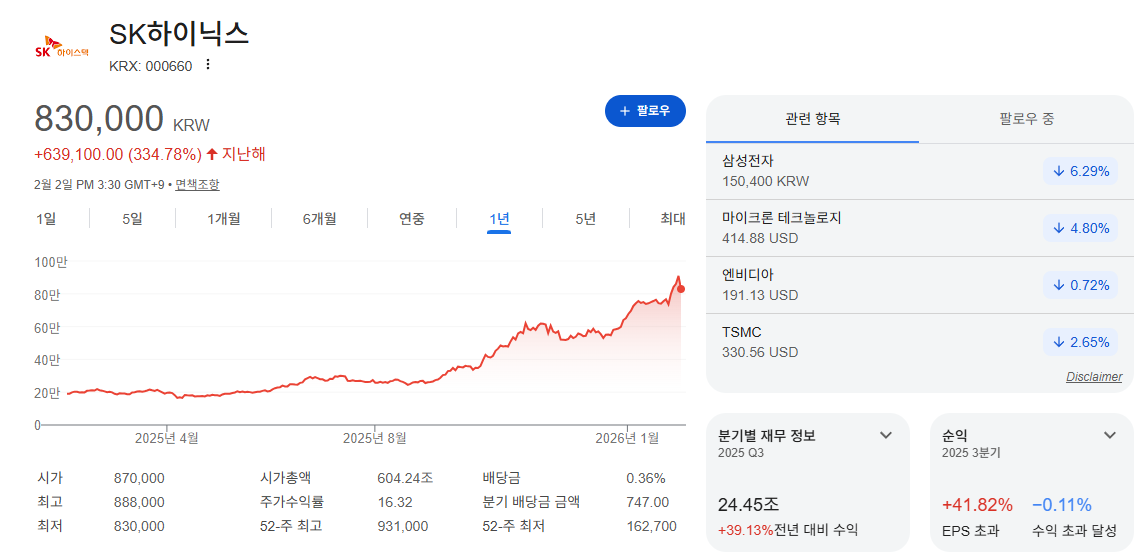Image resolution: width=1146 pixels, height=560 pixels.
Task: Click the 분기 배당금 금액 value 747.00
Action: click(648, 502)
